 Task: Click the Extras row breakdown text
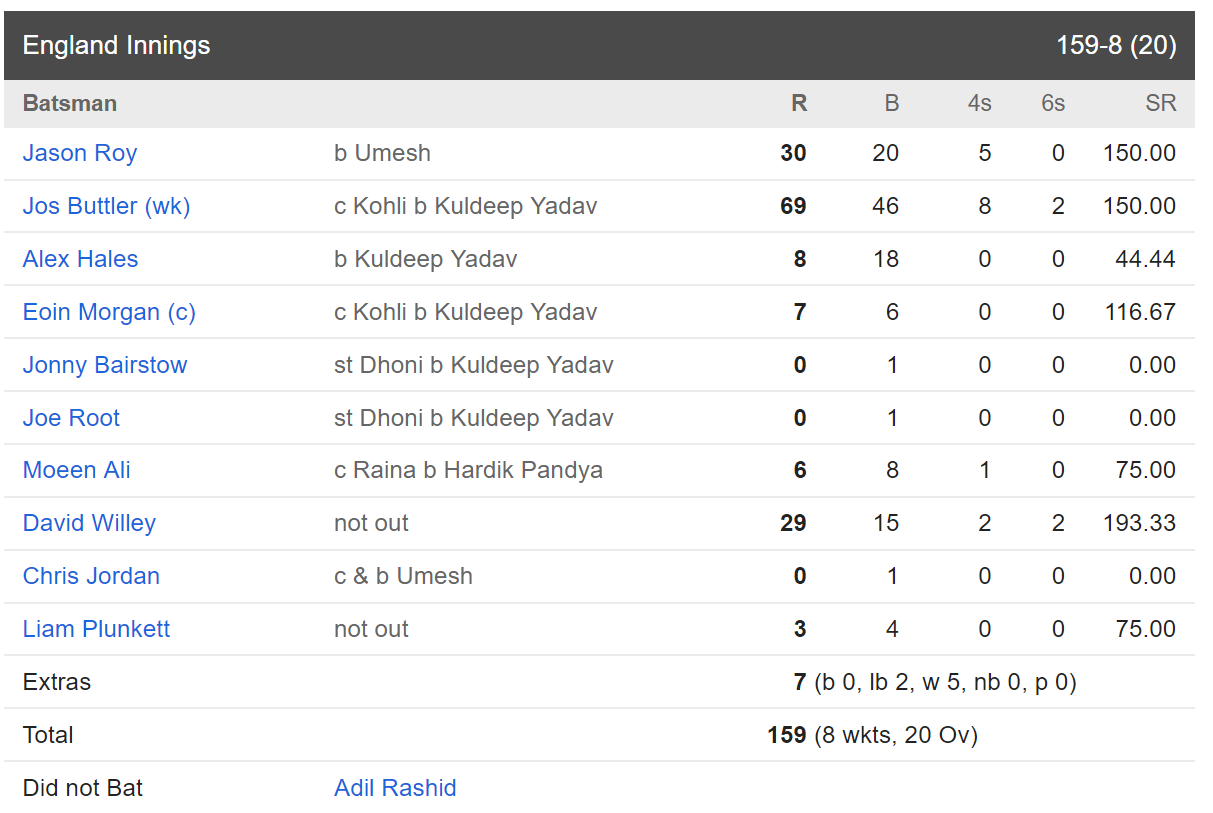point(935,682)
